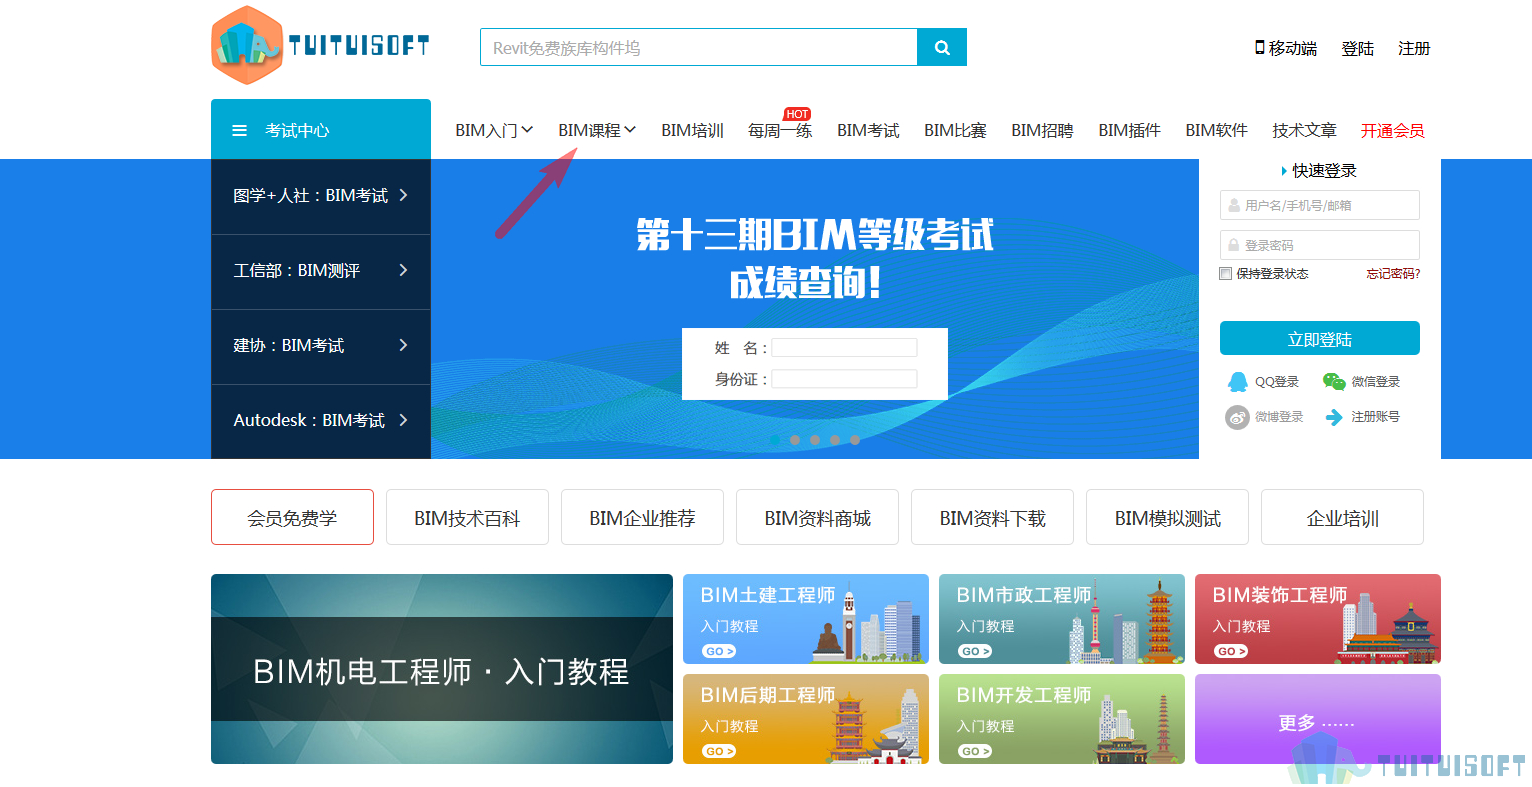The image size is (1532, 787).
Task: Open the BIM培训 nav item
Action: tap(692, 130)
